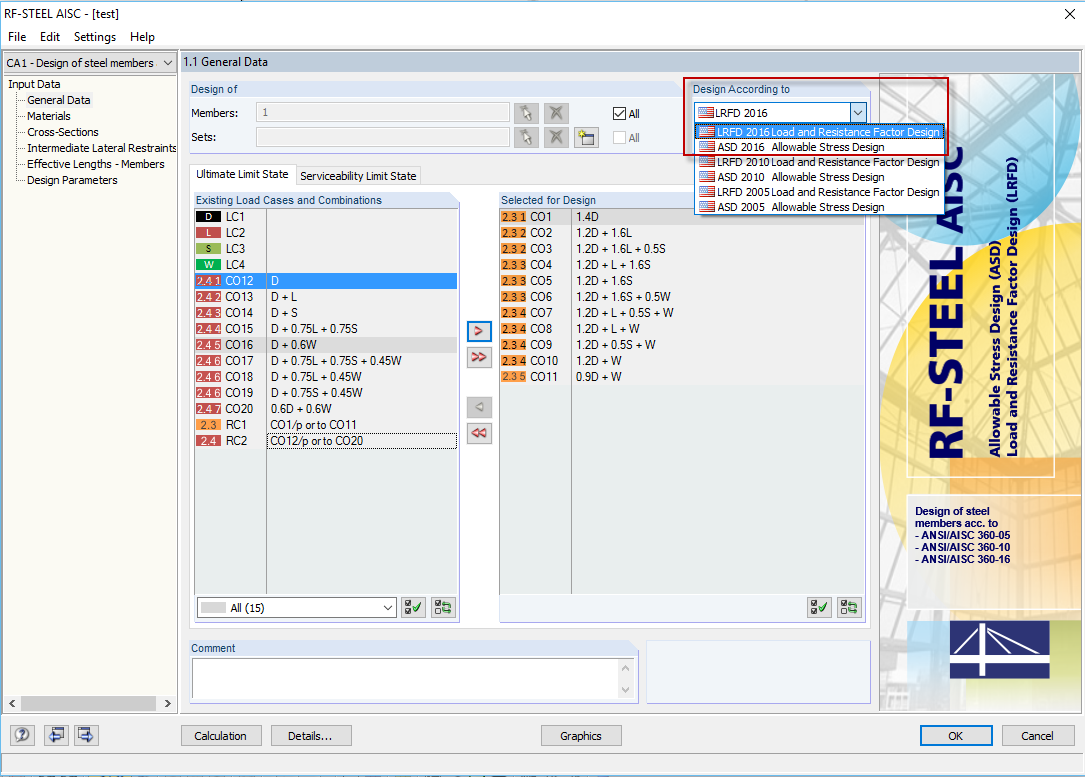
Task: Select all icon under Existing Load Cases list
Action: click(x=413, y=607)
